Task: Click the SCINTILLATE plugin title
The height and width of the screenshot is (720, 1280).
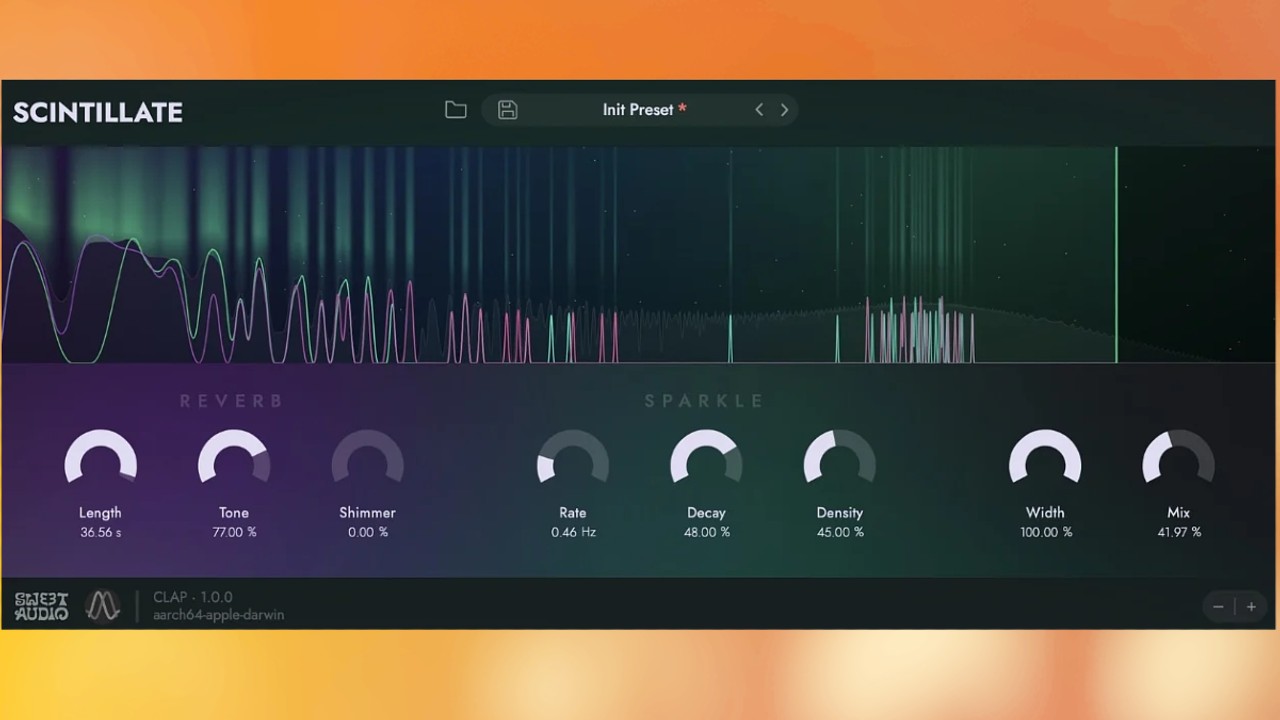Action: pos(98,112)
